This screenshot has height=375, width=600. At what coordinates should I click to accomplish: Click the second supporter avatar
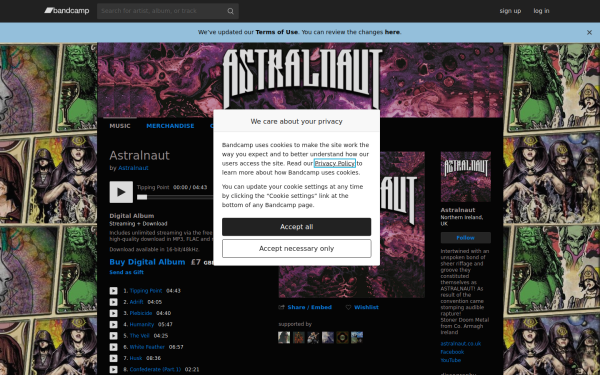298,338
